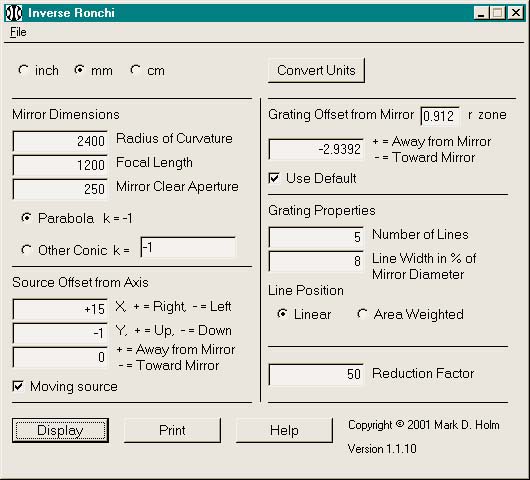Screen dimensions: 530x480
Task: Click the Reduction Factor field
Action: pos(316,374)
